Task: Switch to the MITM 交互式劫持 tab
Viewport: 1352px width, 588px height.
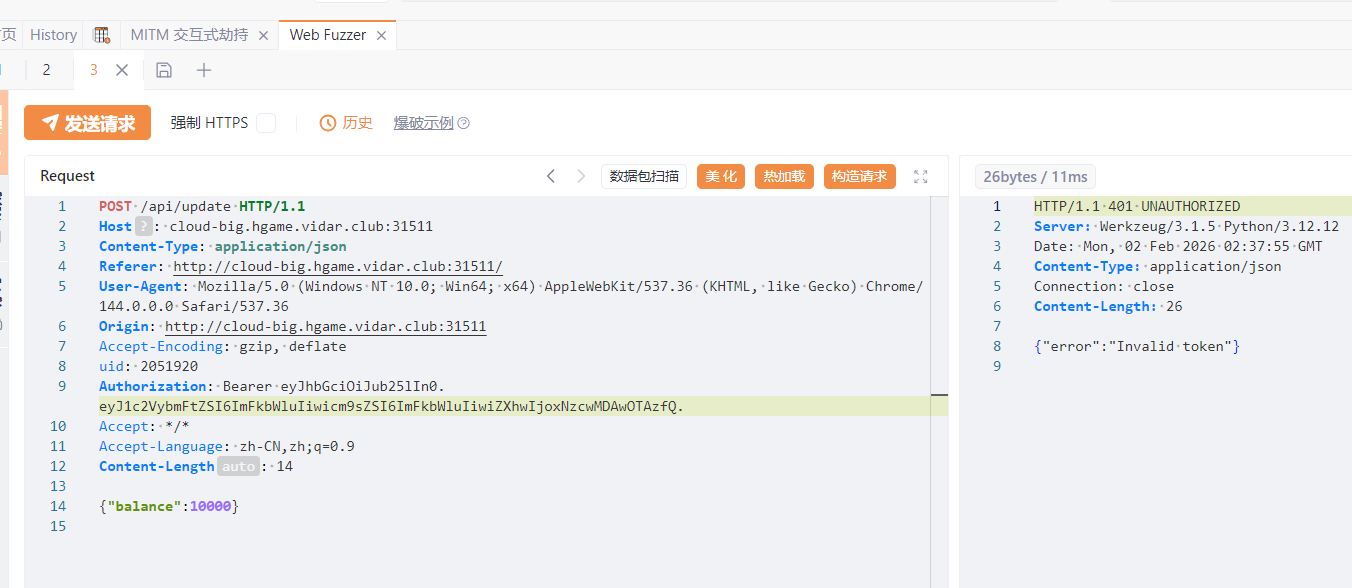Action: (x=188, y=35)
